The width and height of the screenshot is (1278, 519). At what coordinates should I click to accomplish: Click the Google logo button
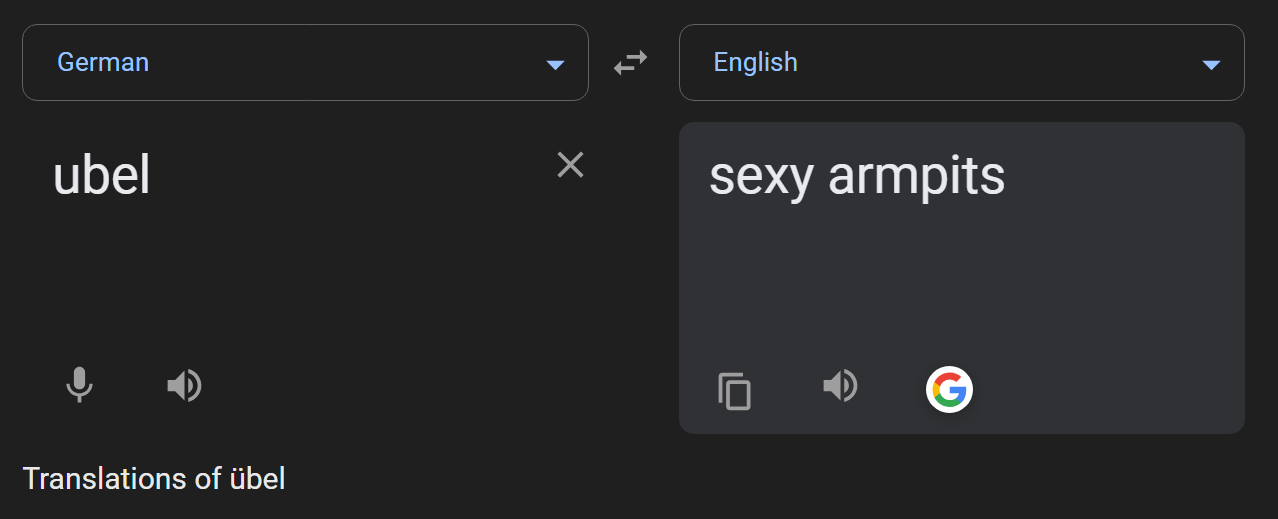coord(949,390)
